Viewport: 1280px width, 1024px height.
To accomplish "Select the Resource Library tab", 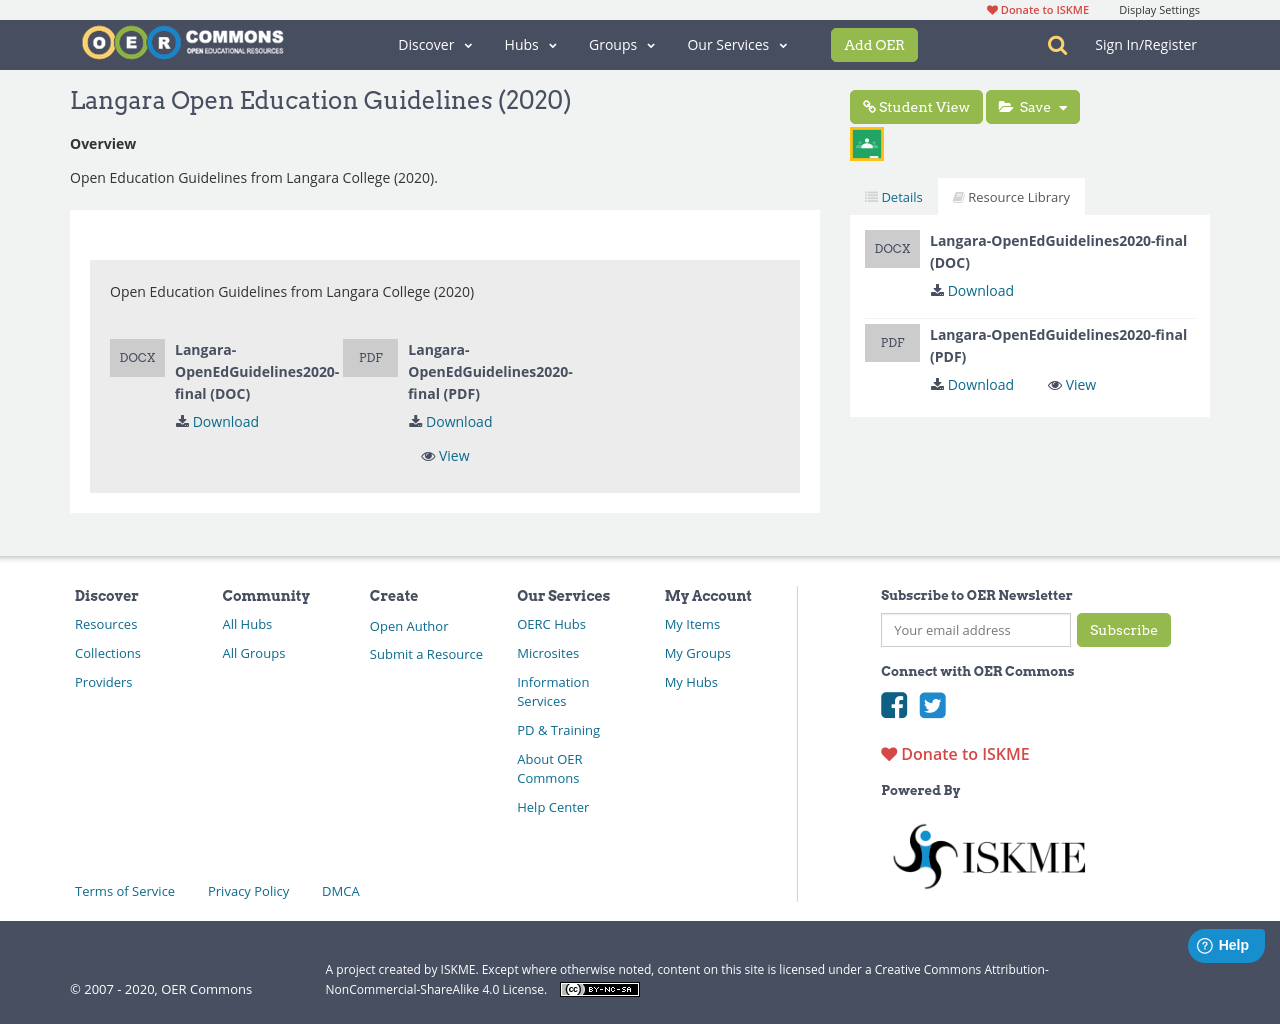I will 1011,197.
